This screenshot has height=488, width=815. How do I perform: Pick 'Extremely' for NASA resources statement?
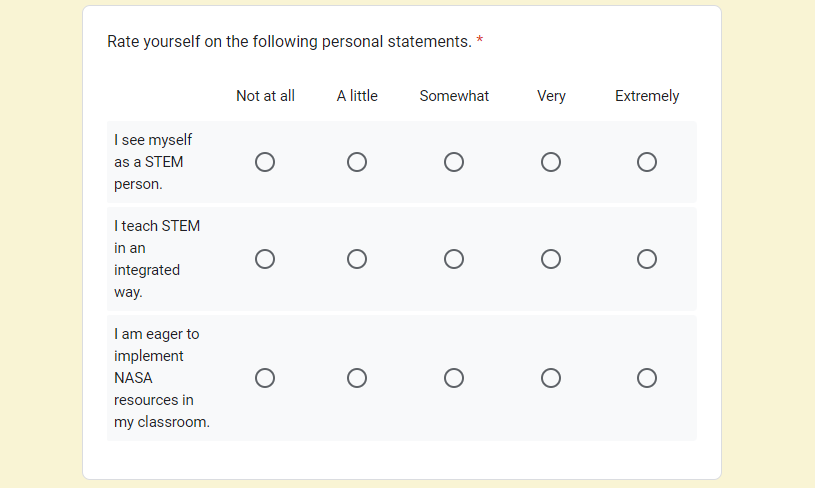(x=647, y=378)
